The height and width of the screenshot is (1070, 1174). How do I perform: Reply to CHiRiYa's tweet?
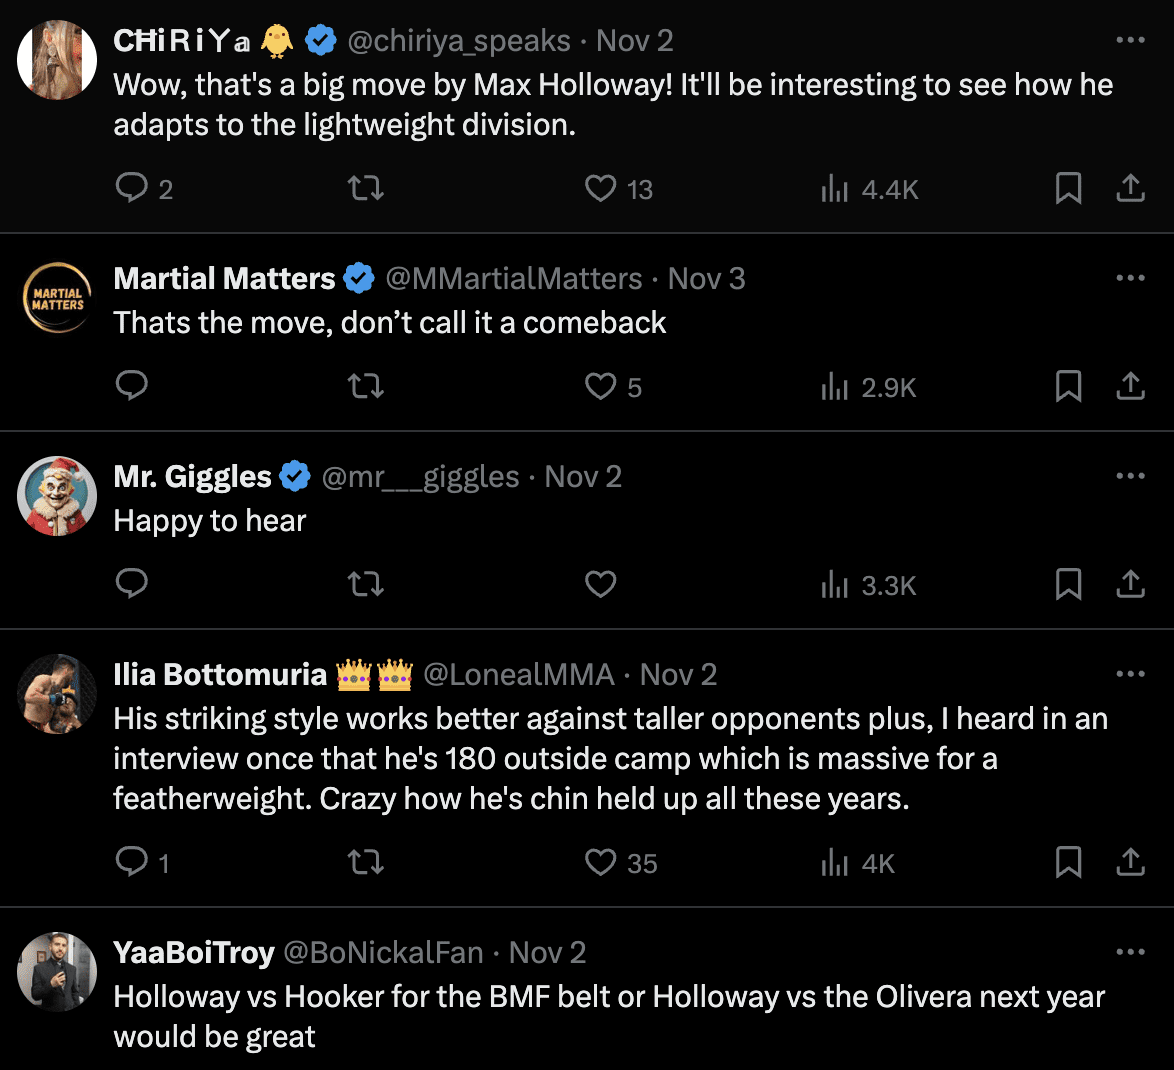[132, 188]
